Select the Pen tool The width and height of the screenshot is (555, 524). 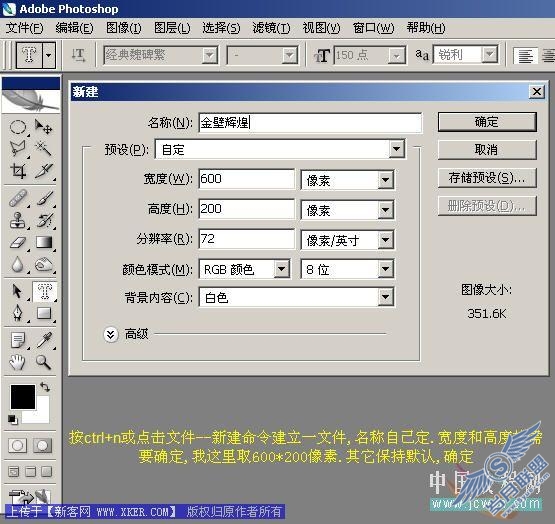point(18,313)
